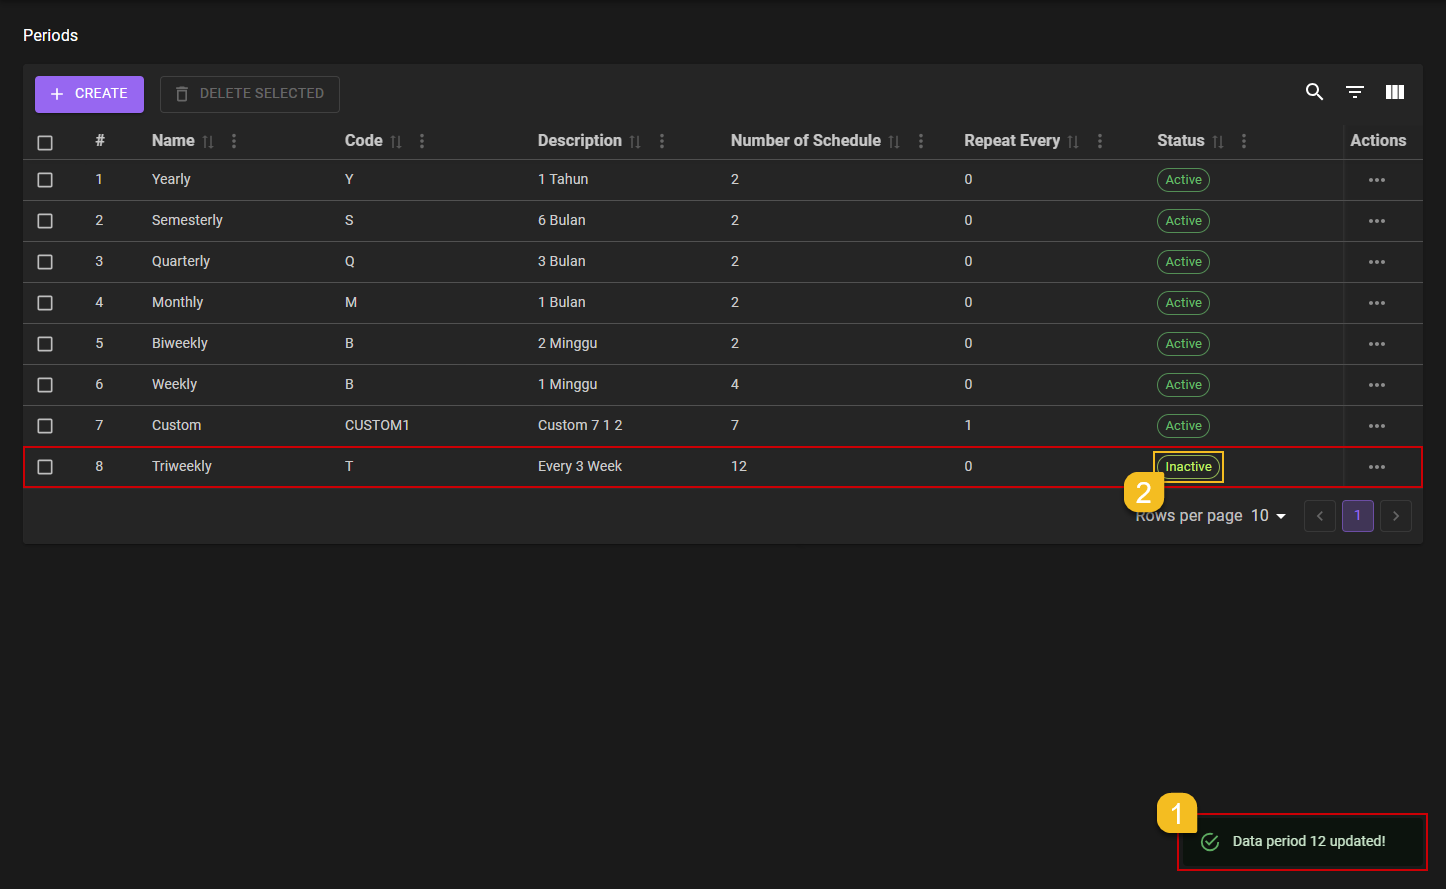The width and height of the screenshot is (1446, 889).
Task: Click sort icon beside Status header
Action: pos(1218,142)
